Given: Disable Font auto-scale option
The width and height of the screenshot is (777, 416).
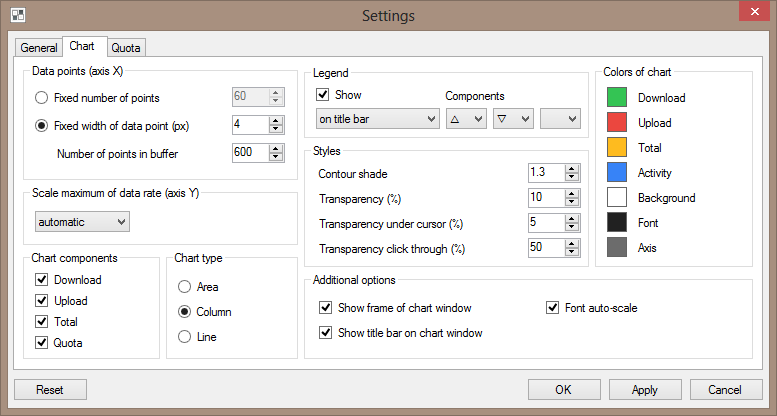Looking at the screenshot, I should [x=553, y=308].
